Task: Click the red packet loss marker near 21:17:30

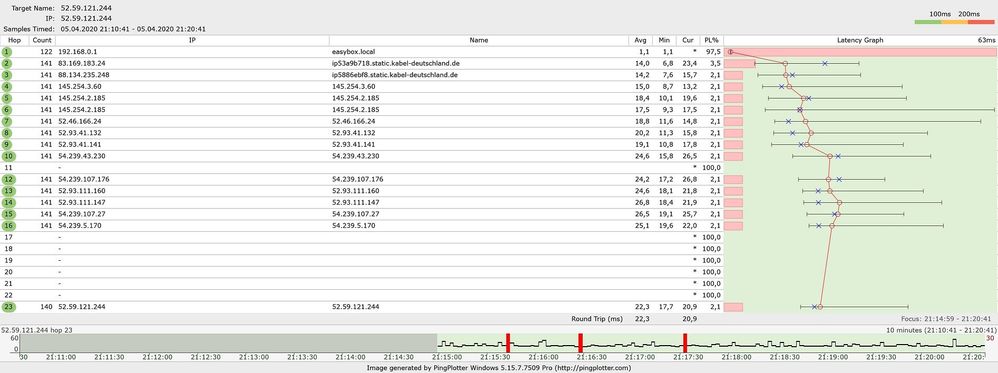Action: tap(685, 342)
